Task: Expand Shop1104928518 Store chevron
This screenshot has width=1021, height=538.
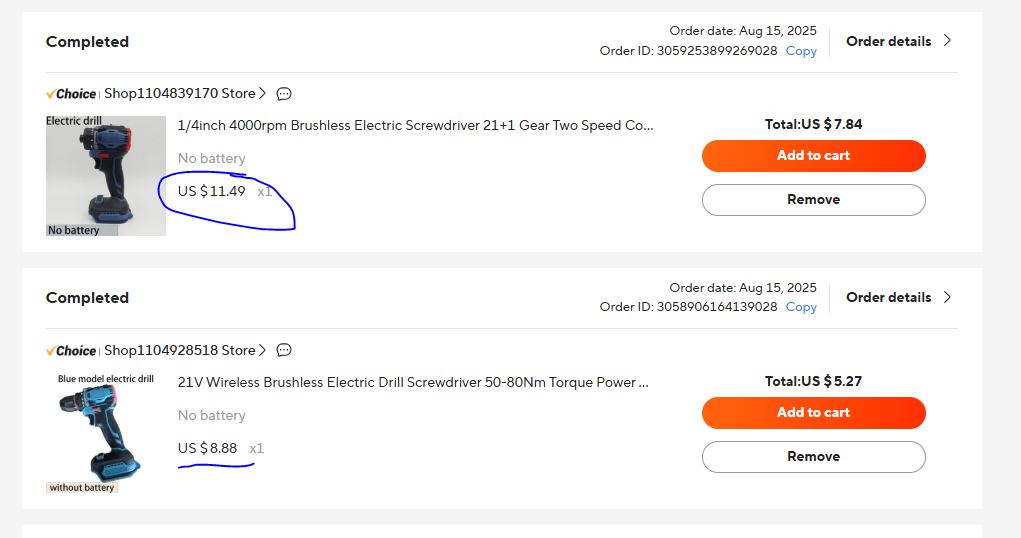Action: point(263,351)
